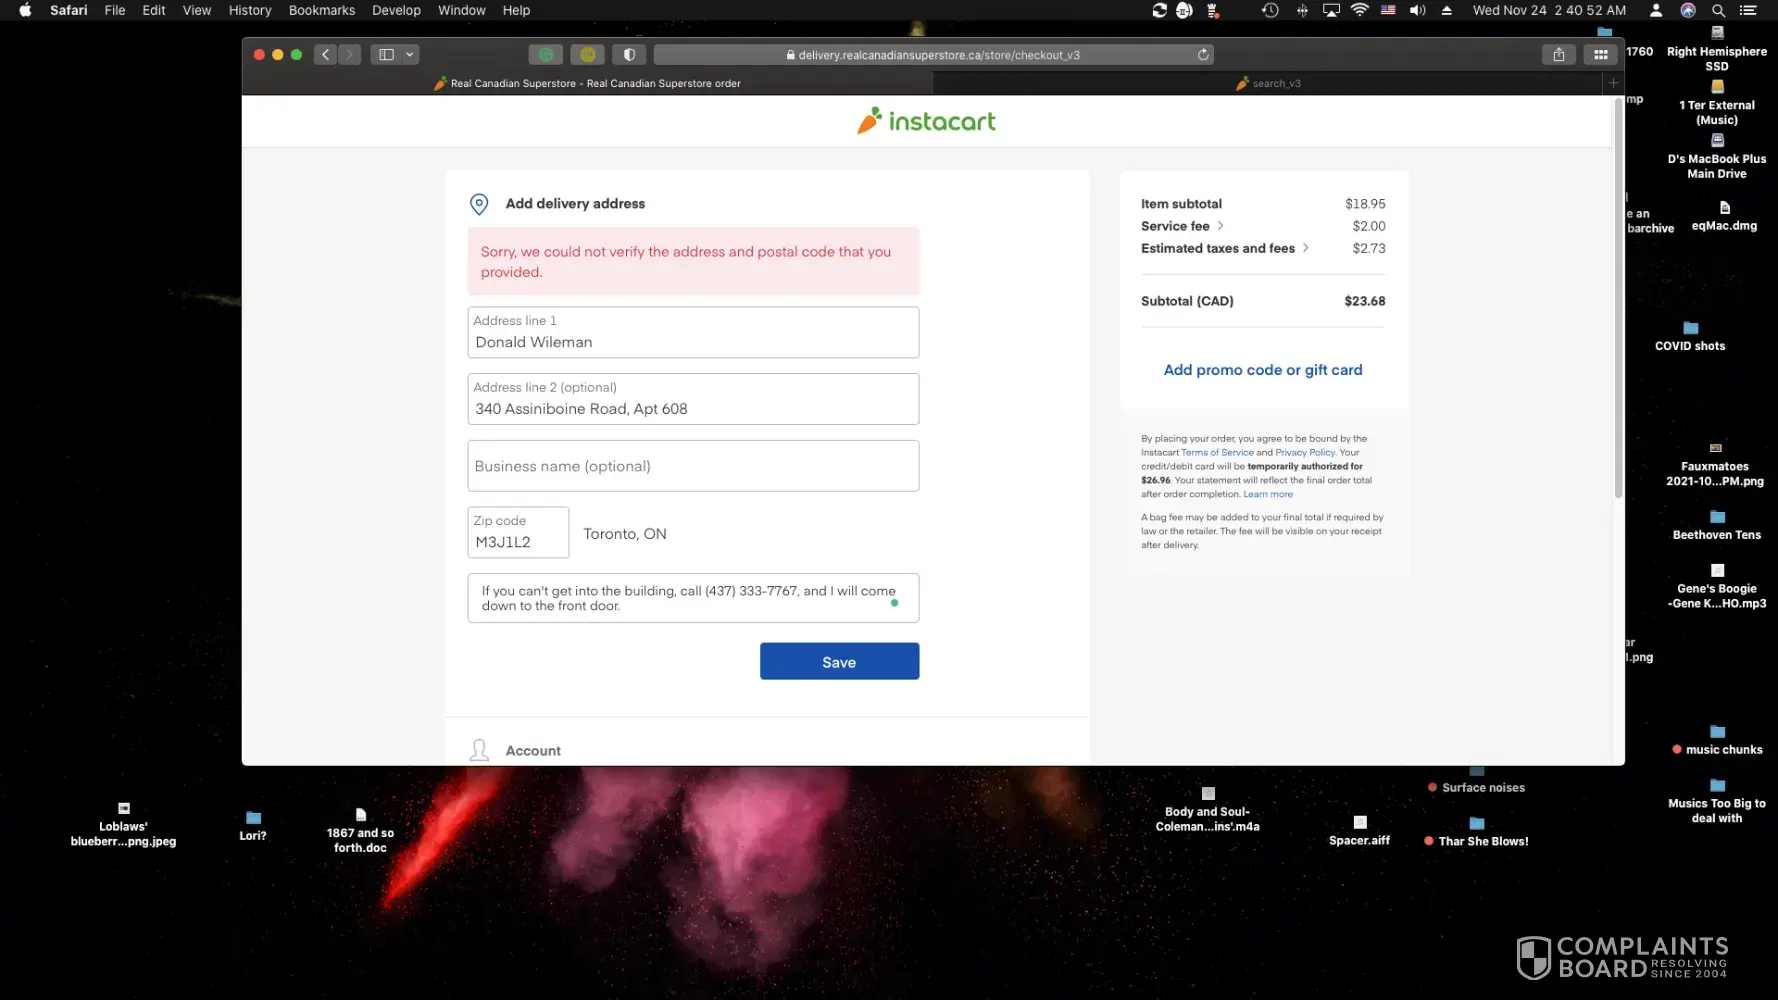Viewport: 1778px width, 1000px height.
Task: Expand Estimated taxes and fees chevron
Action: pyautogui.click(x=1306, y=248)
